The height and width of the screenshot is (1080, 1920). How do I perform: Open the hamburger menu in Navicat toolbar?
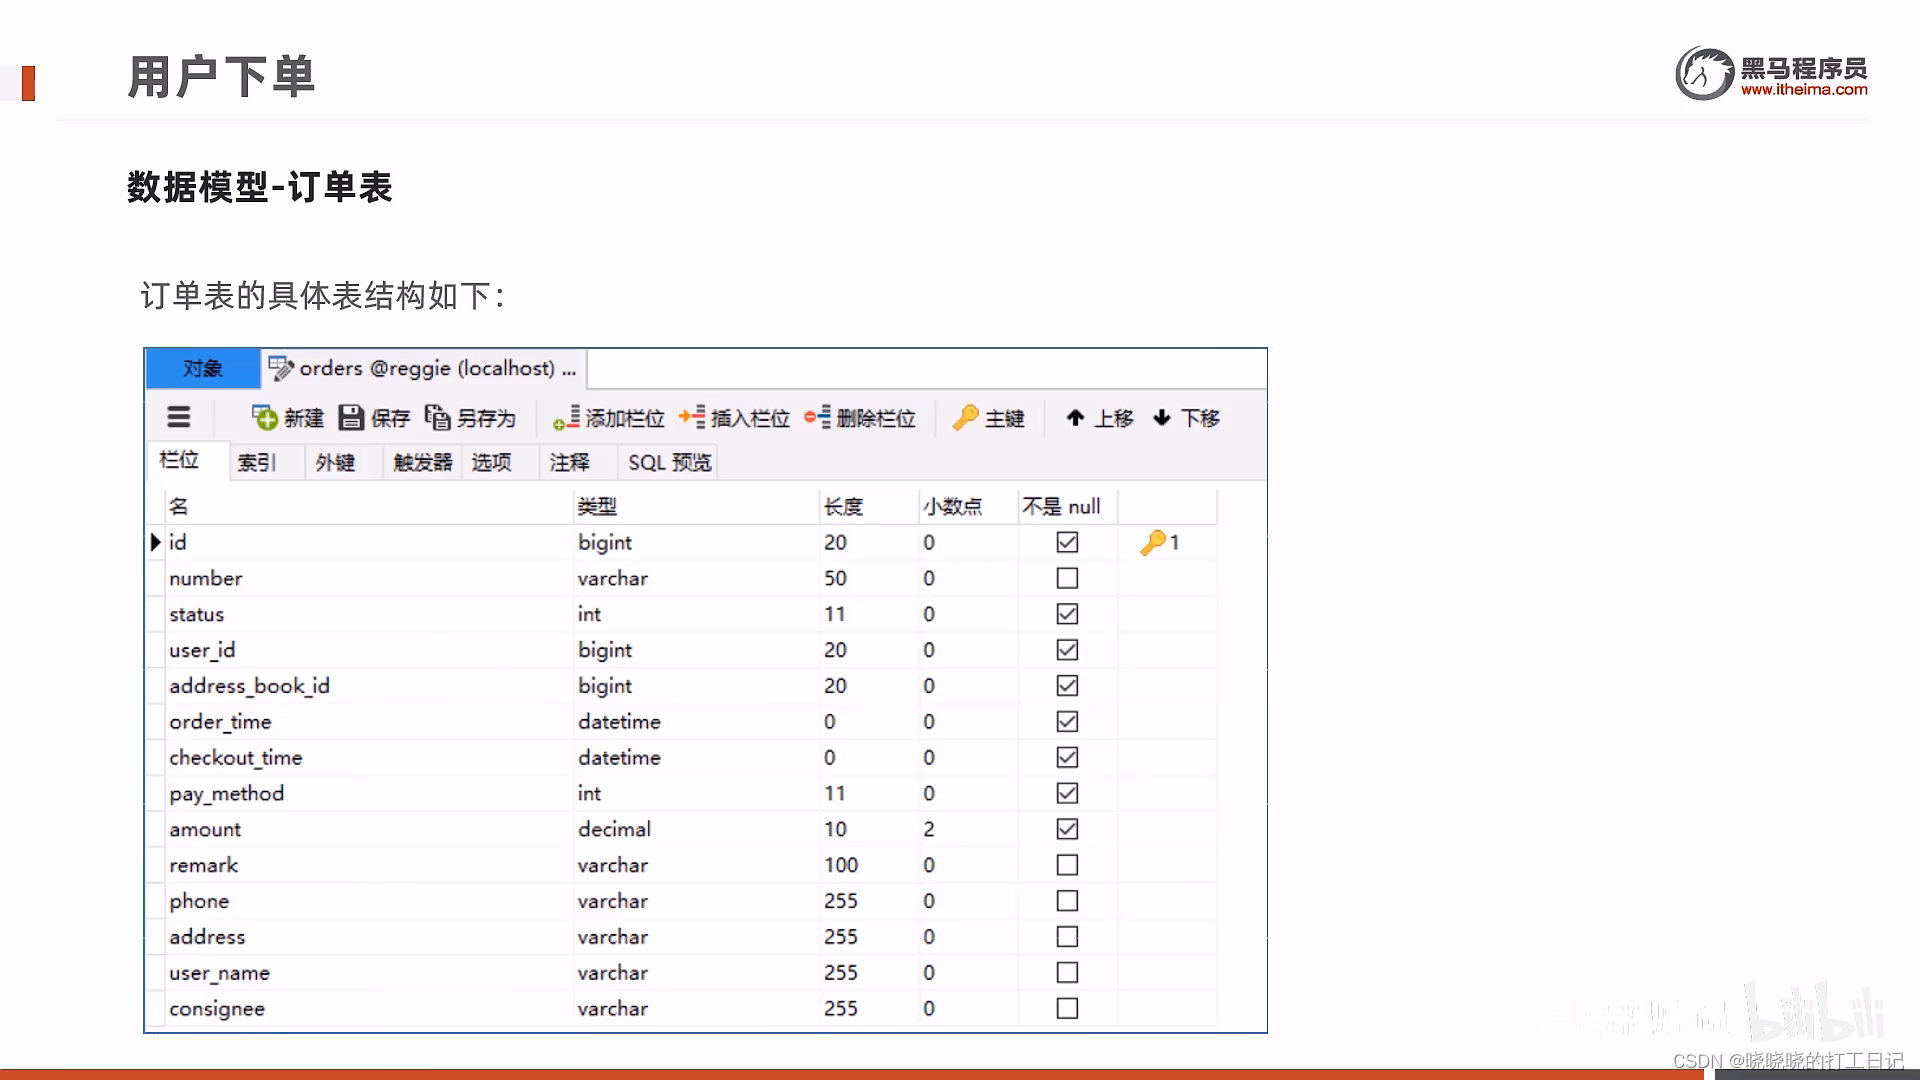pos(178,417)
